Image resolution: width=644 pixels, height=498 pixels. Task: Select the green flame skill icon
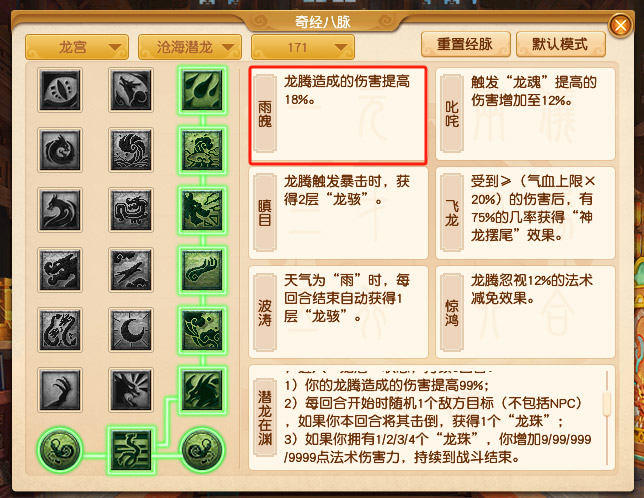coord(202,90)
